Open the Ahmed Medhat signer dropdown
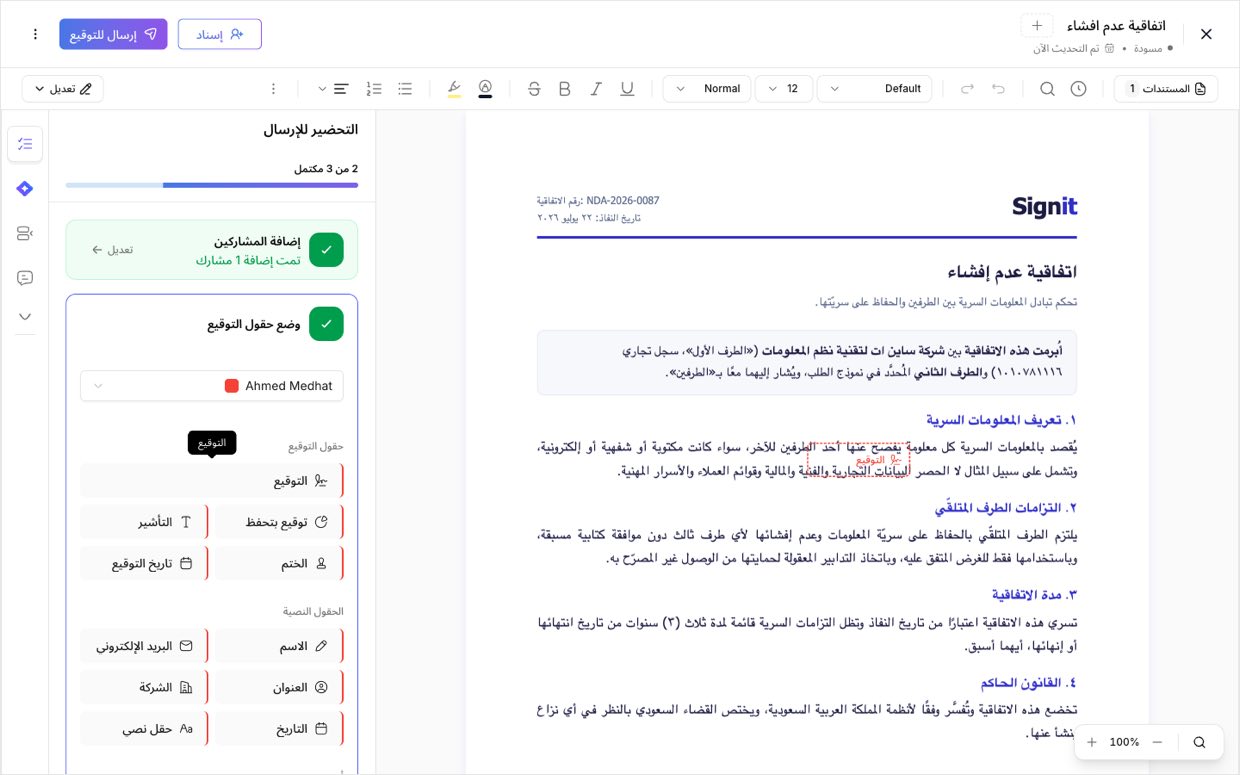Image resolution: width=1240 pixels, height=775 pixels. [x=212, y=386]
